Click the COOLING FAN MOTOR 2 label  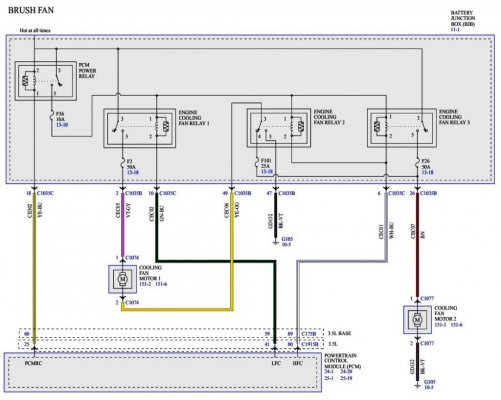[445, 313]
